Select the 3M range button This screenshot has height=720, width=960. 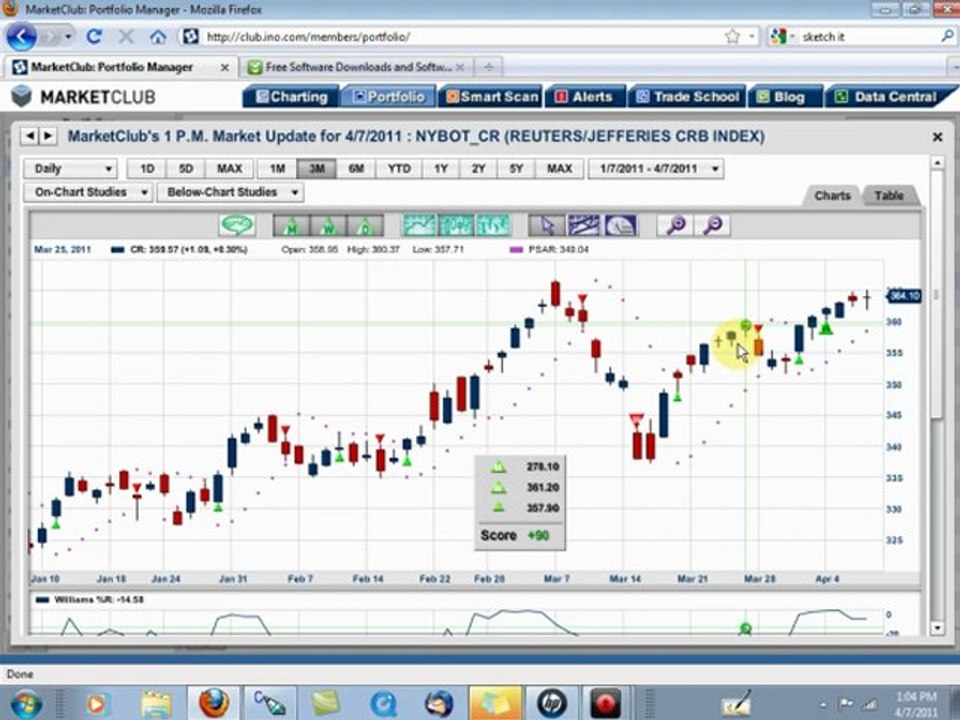317,168
